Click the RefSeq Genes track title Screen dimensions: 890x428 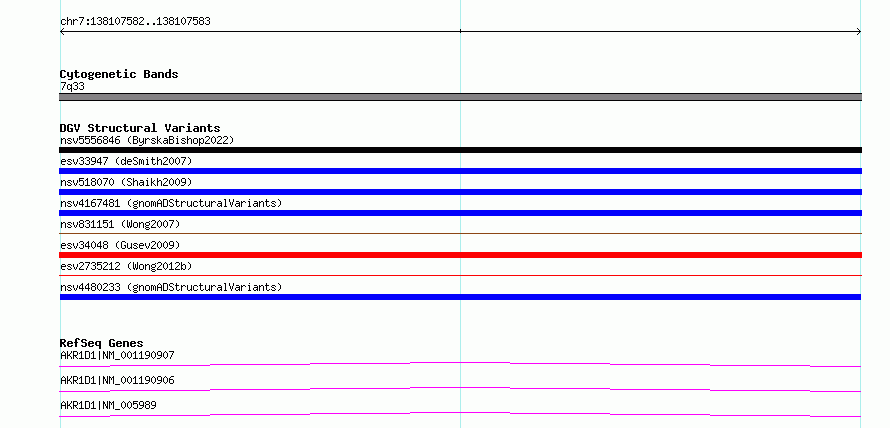coord(102,343)
